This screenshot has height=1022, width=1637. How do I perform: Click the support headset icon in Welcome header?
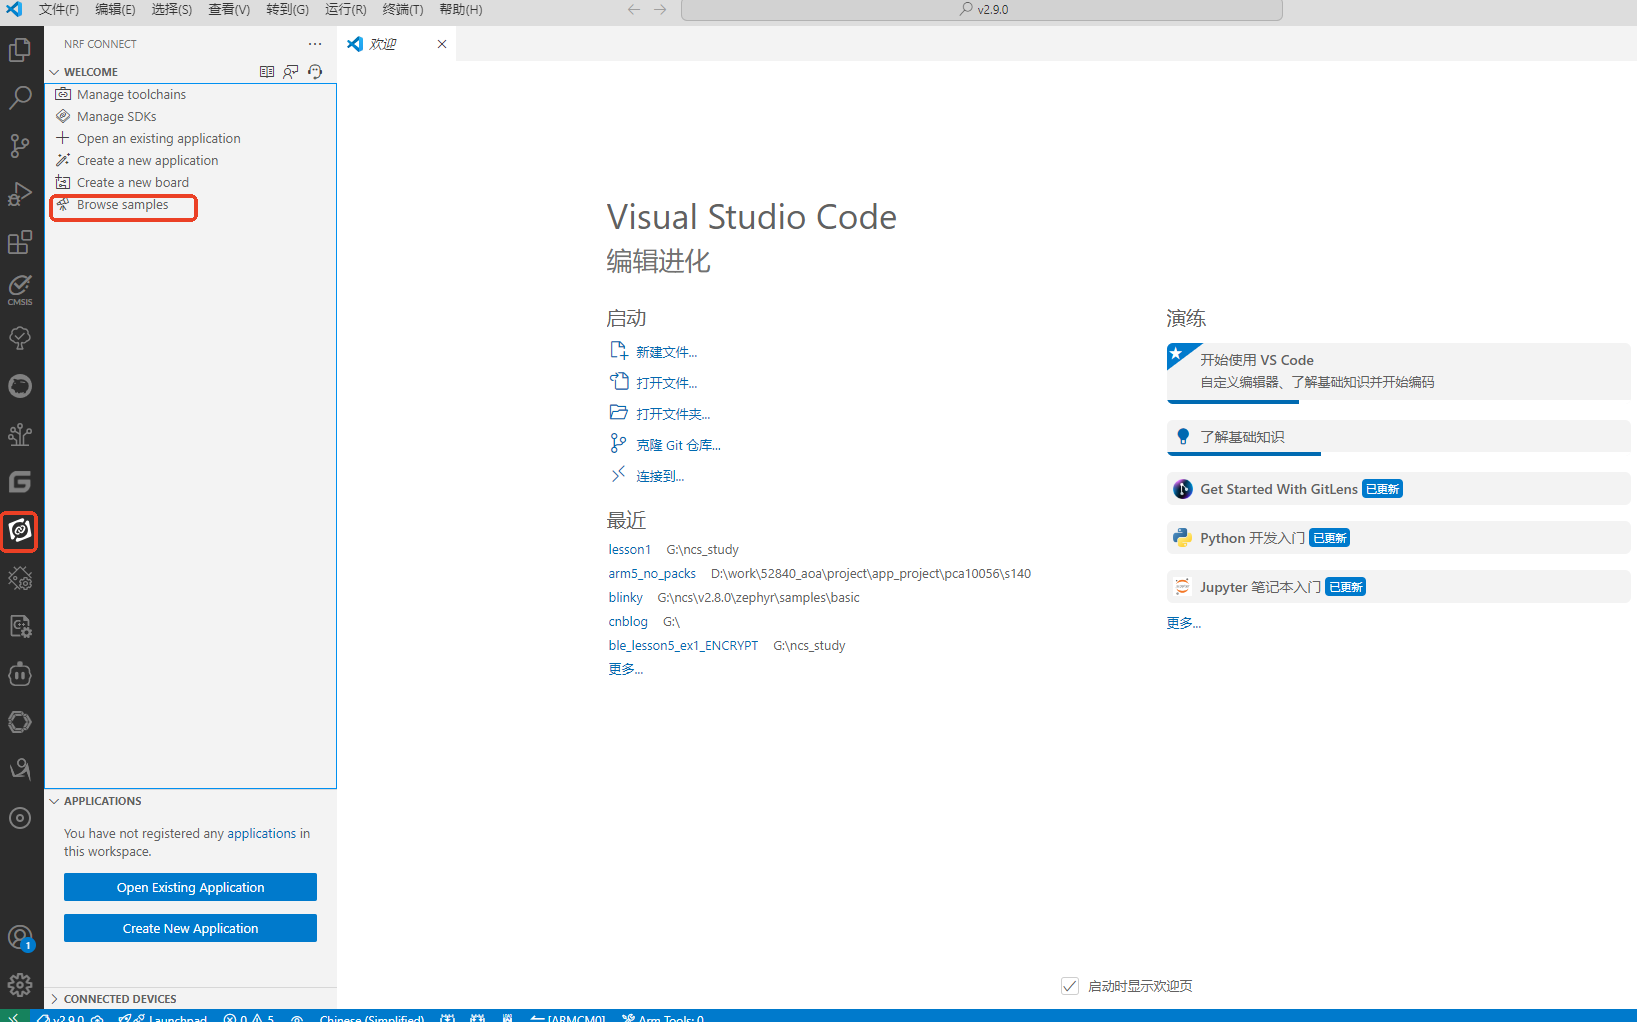(x=315, y=72)
